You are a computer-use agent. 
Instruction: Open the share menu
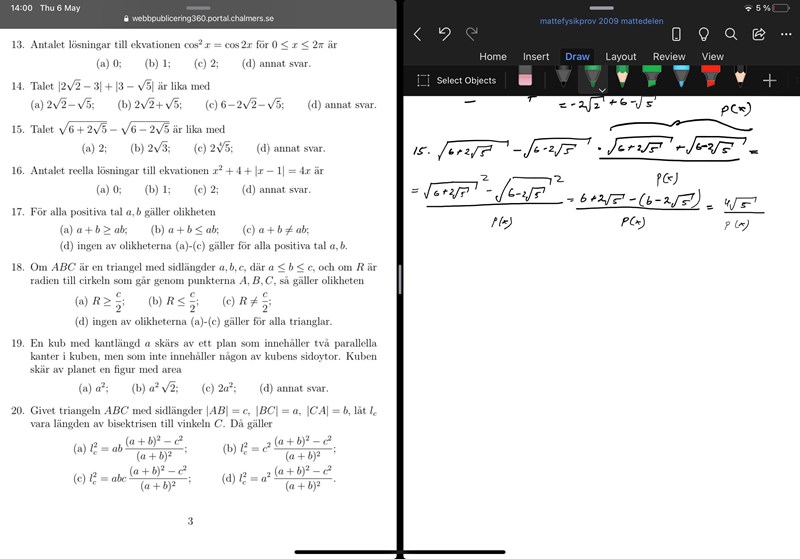click(x=758, y=34)
